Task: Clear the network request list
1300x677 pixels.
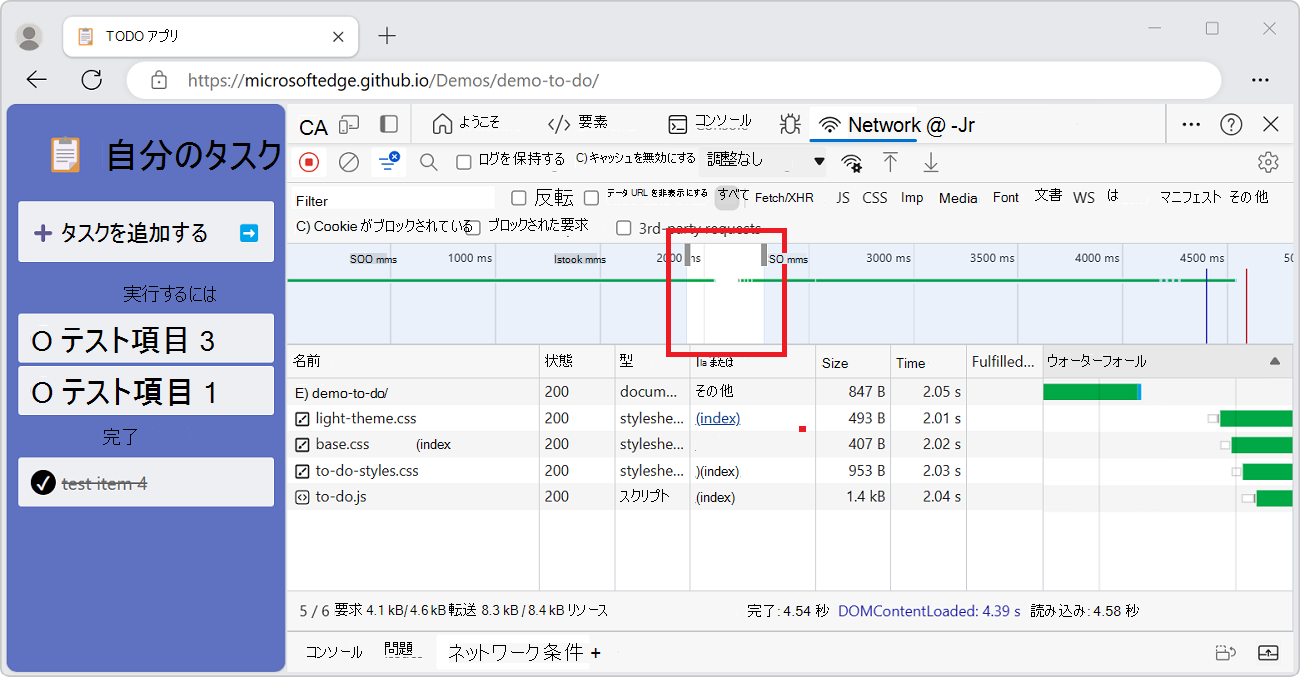Action: coord(348,161)
